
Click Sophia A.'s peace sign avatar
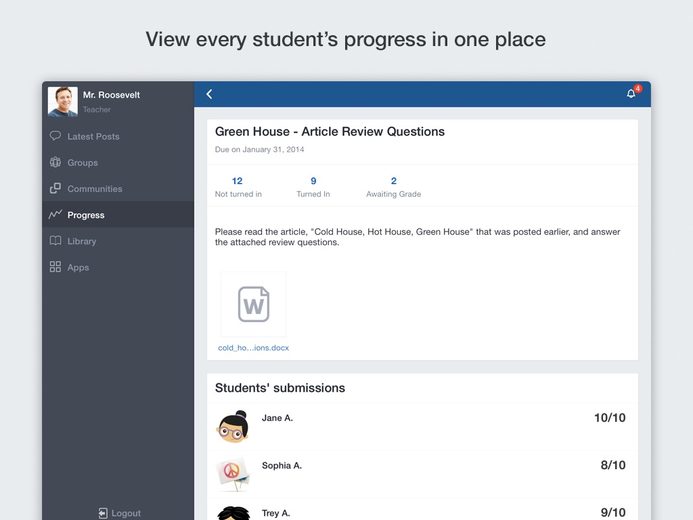233,474
